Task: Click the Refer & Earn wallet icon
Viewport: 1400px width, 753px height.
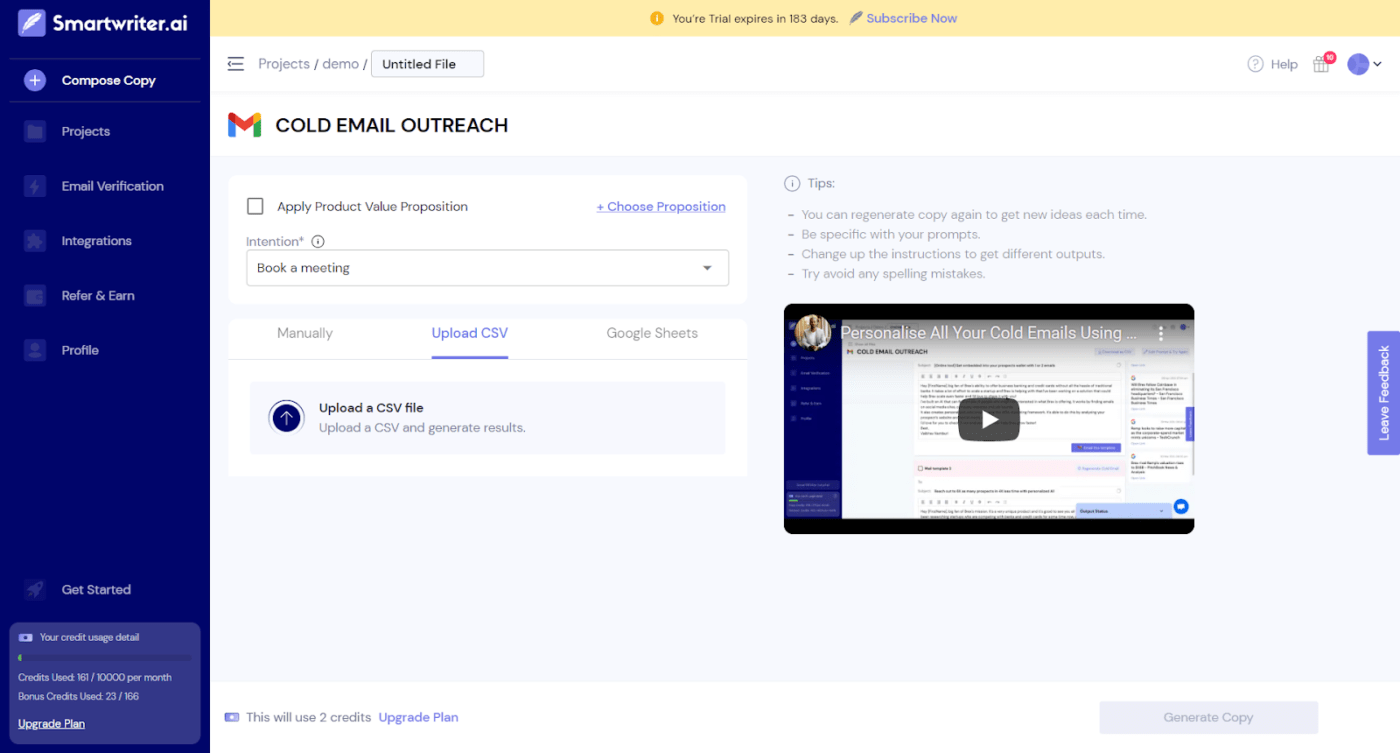Action: pos(35,296)
